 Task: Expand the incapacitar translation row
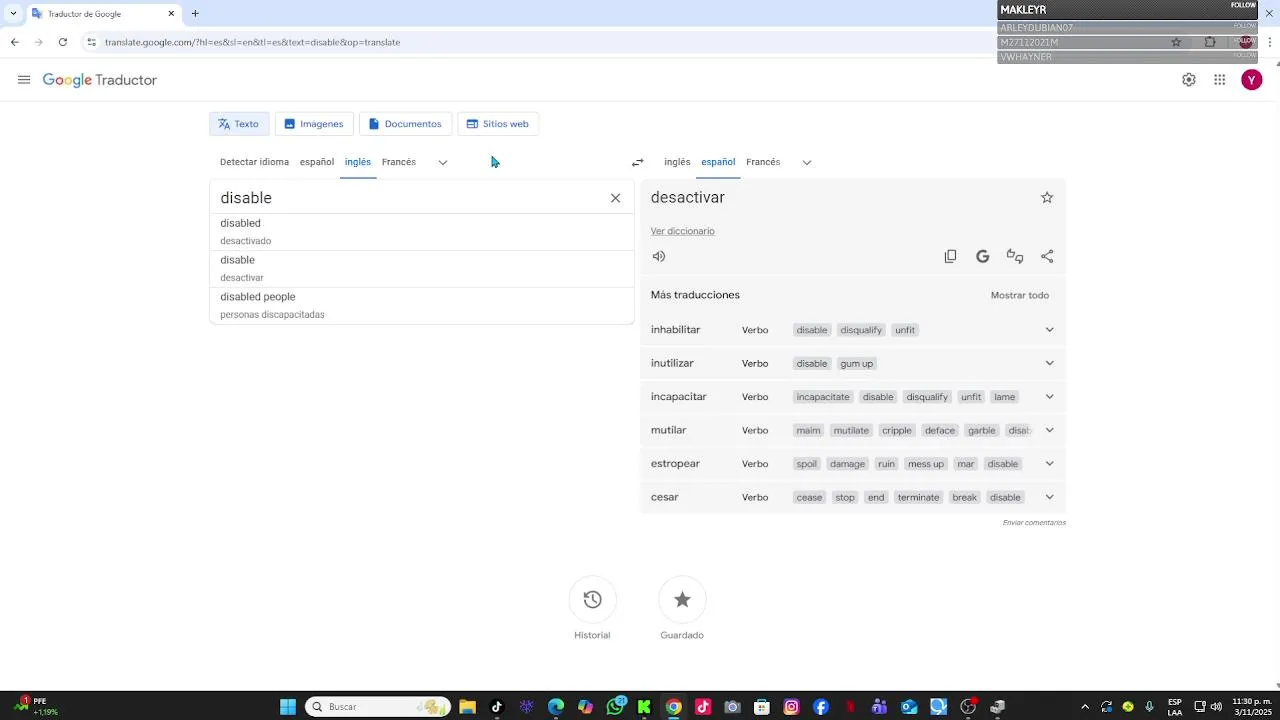[x=1049, y=397]
